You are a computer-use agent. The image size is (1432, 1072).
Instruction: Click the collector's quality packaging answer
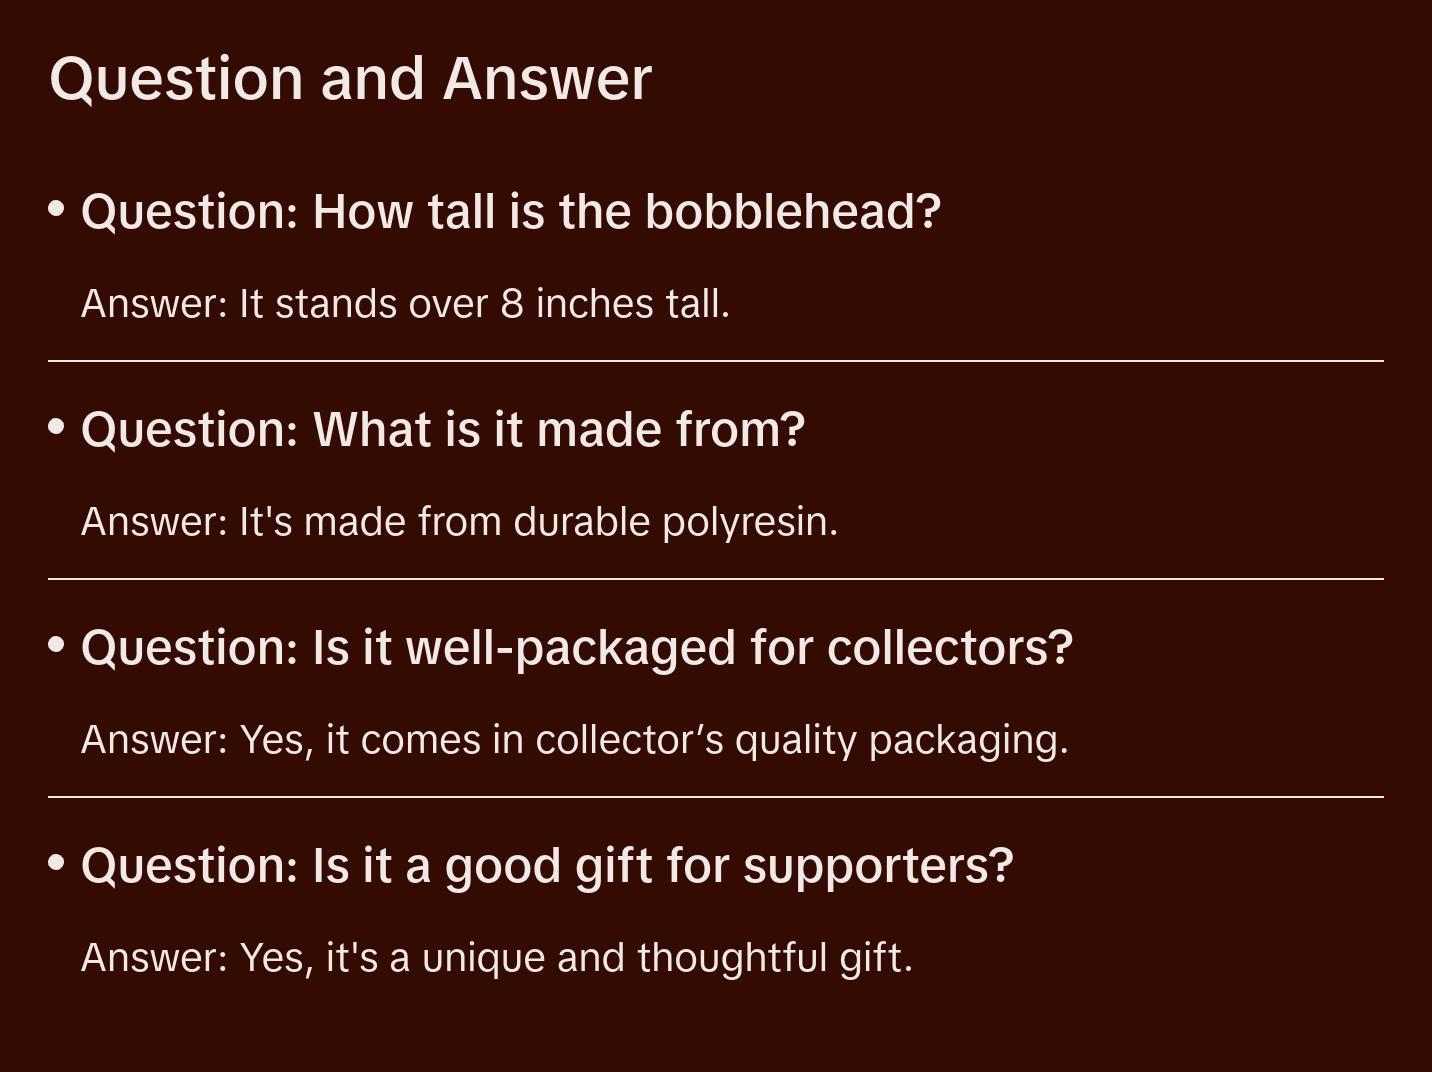(x=574, y=740)
